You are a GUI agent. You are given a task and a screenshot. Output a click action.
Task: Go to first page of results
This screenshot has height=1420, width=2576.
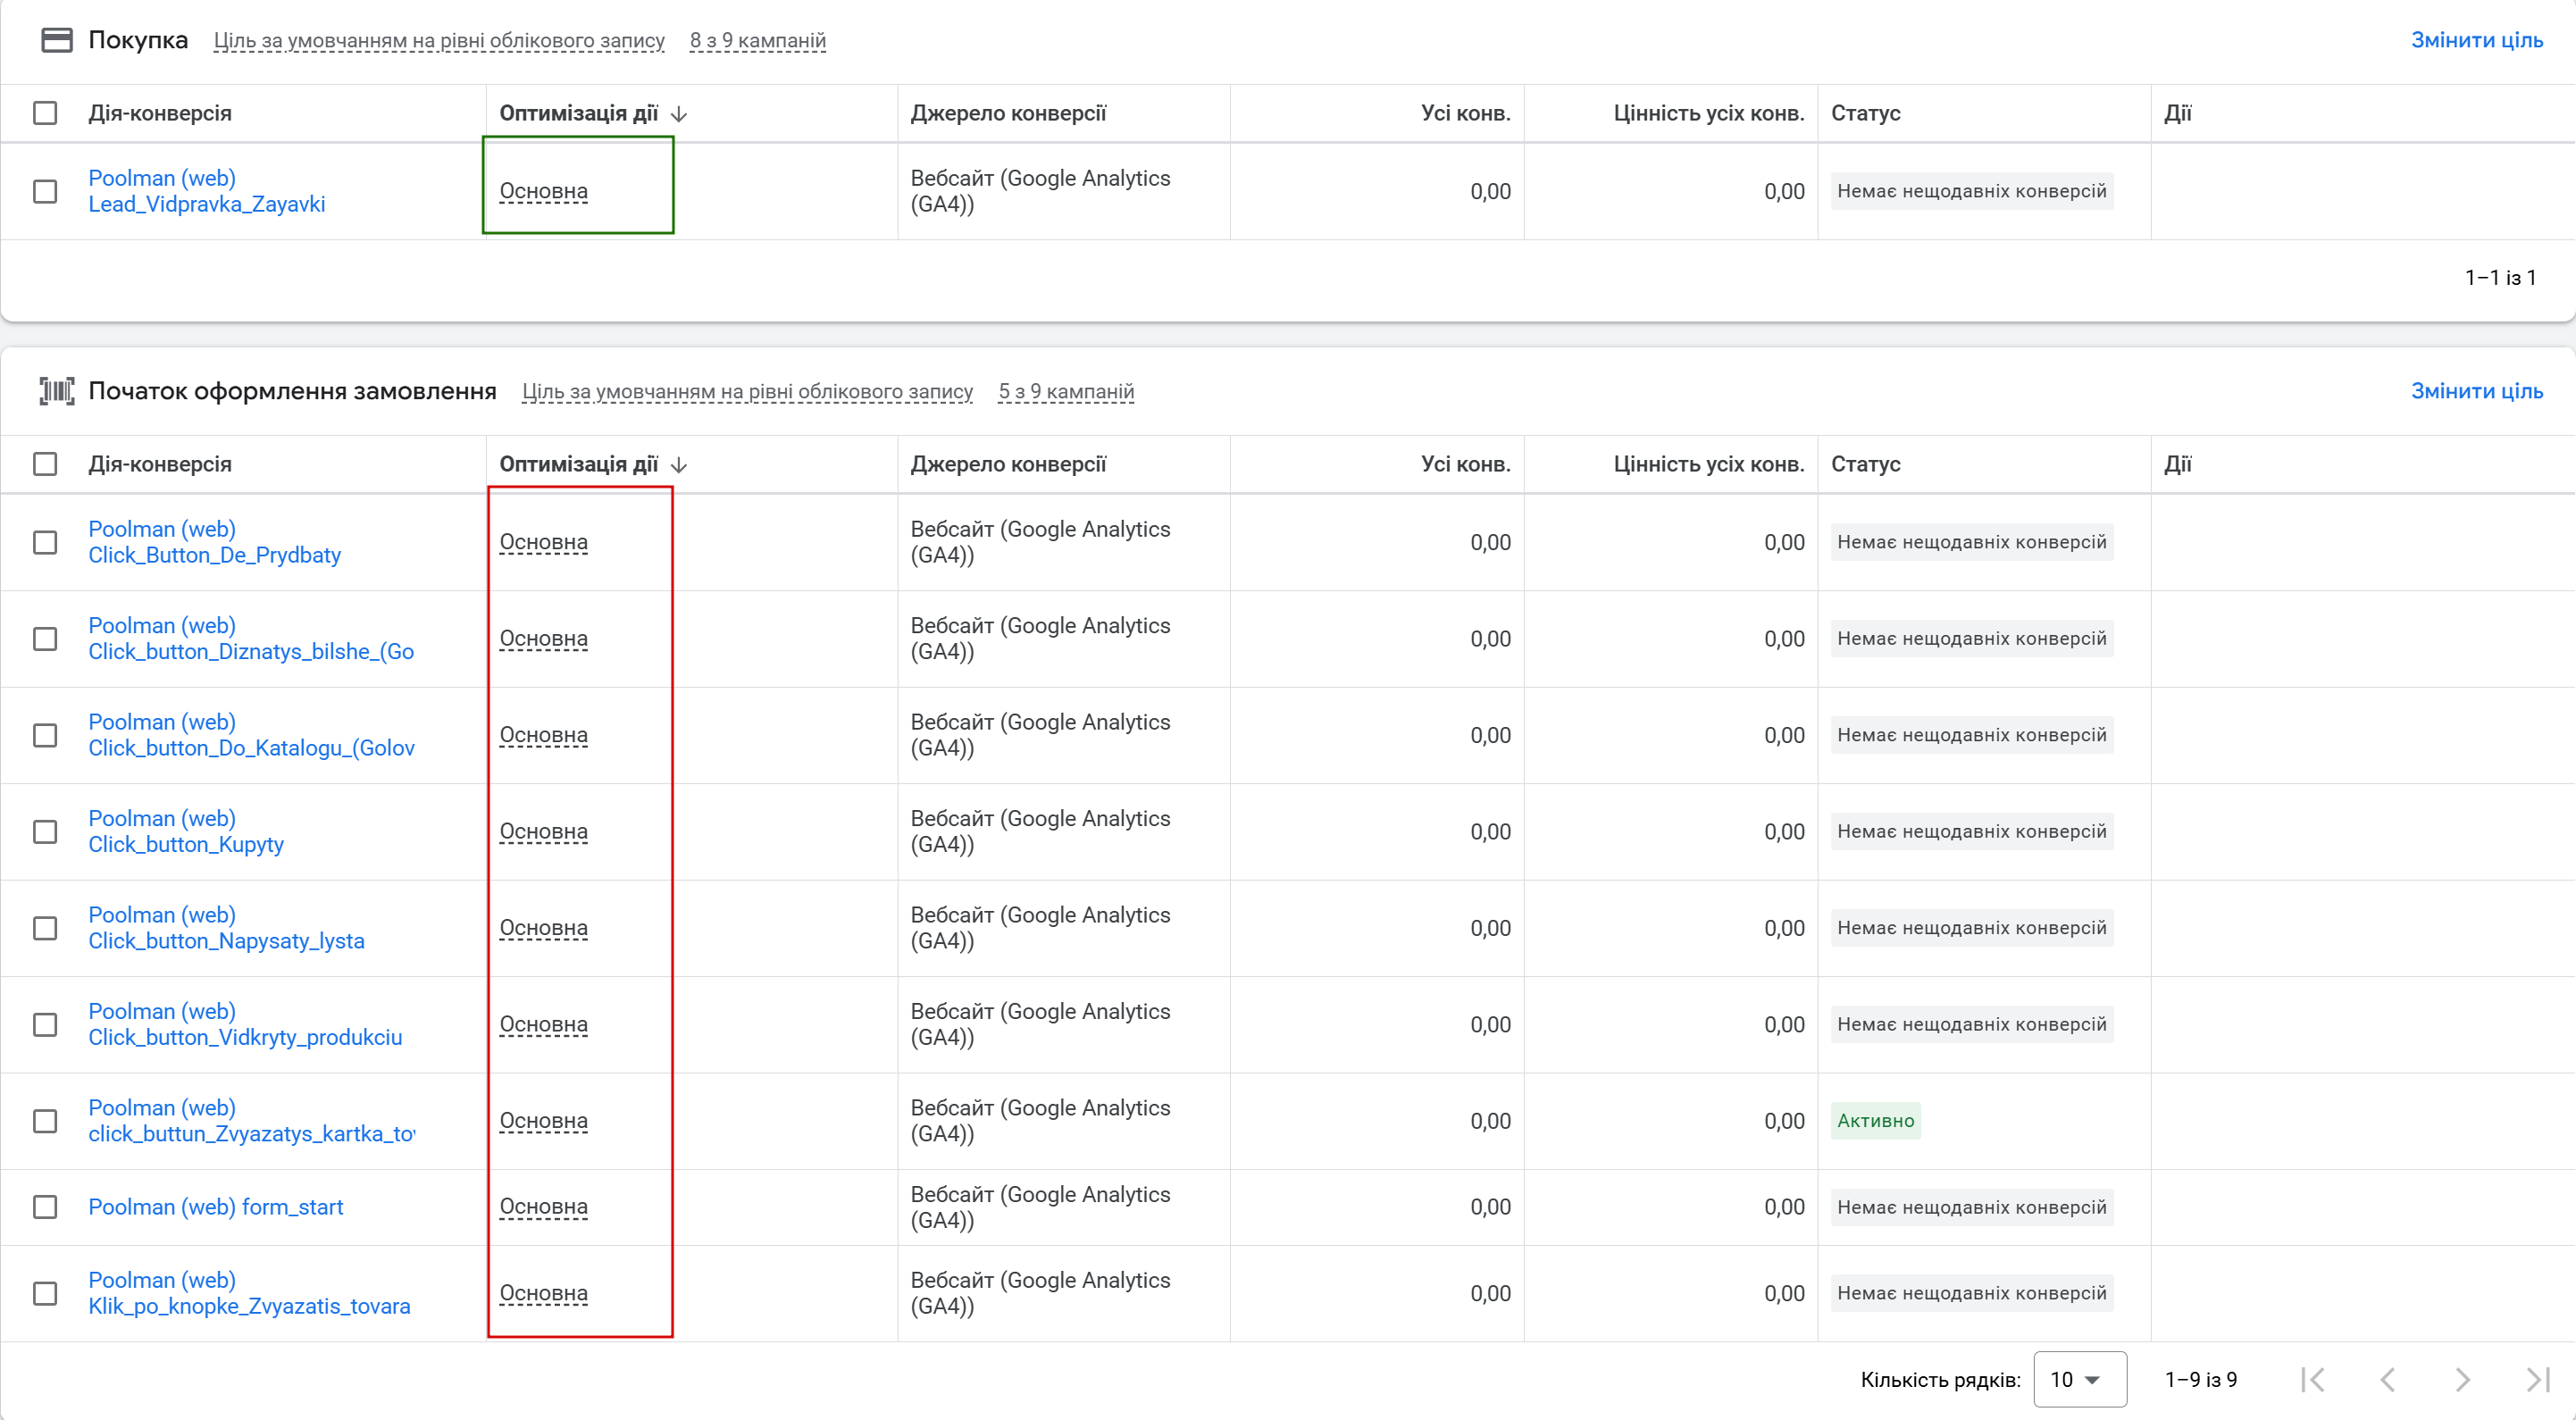pyautogui.click(x=2312, y=1380)
